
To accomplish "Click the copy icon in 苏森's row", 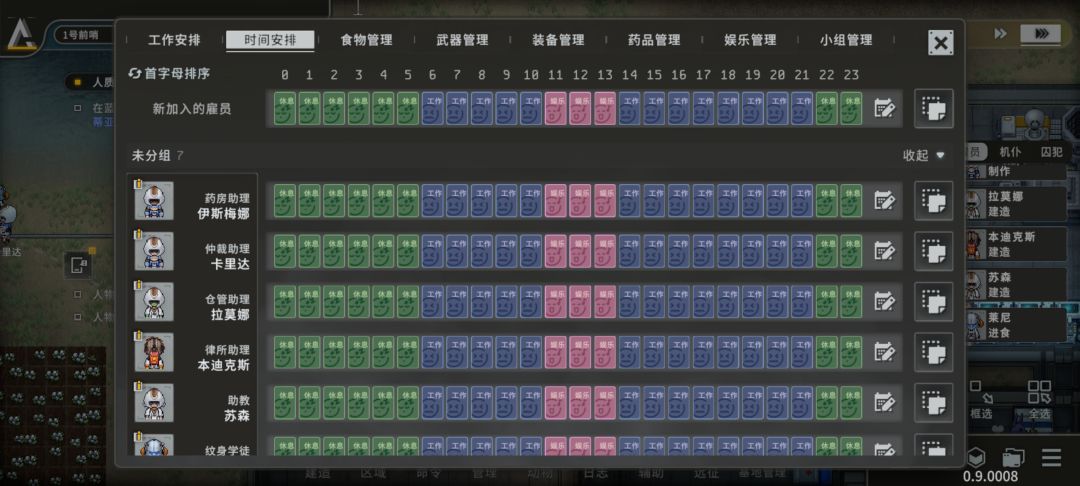I will pyautogui.click(x=934, y=402).
